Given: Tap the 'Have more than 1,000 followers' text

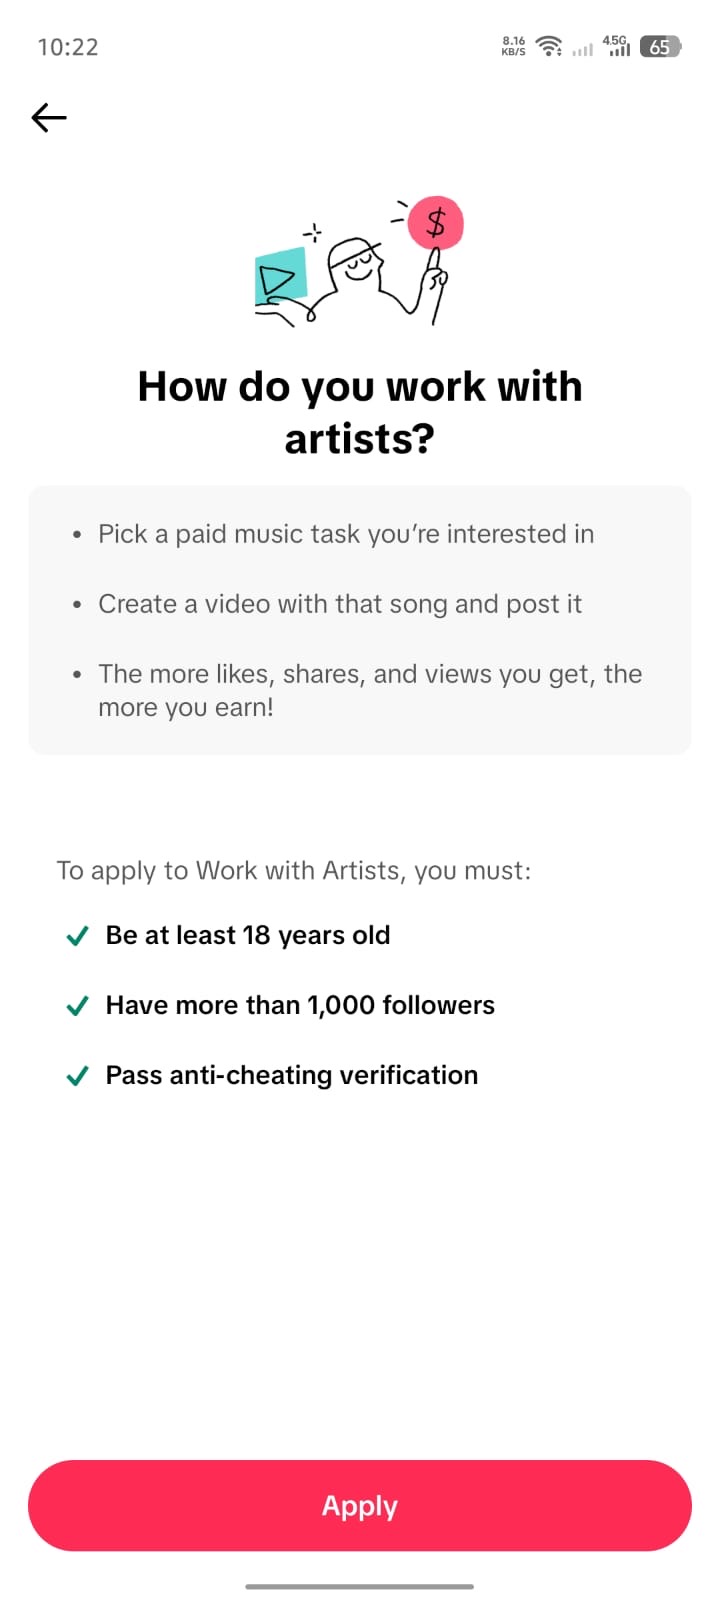Looking at the screenshot, I should click(x=300, y=1005).
